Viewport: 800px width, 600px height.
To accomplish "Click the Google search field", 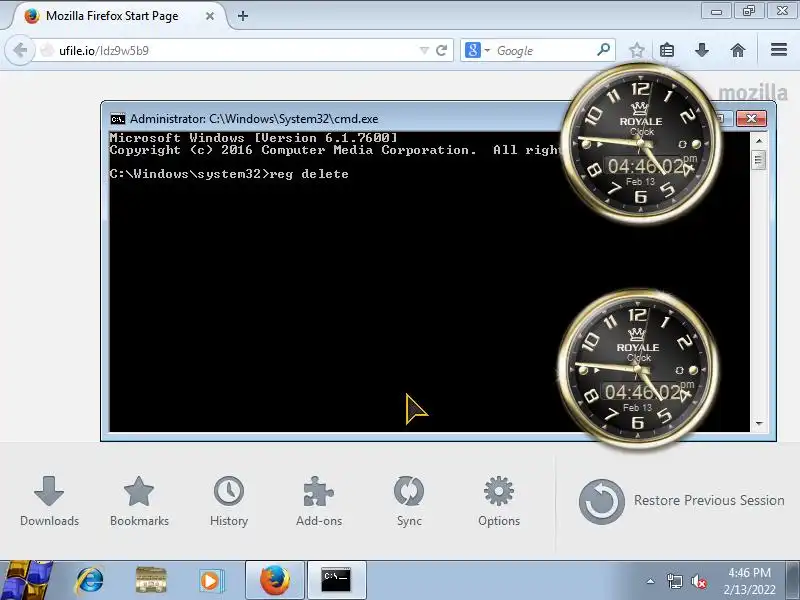I will (543, 51).
